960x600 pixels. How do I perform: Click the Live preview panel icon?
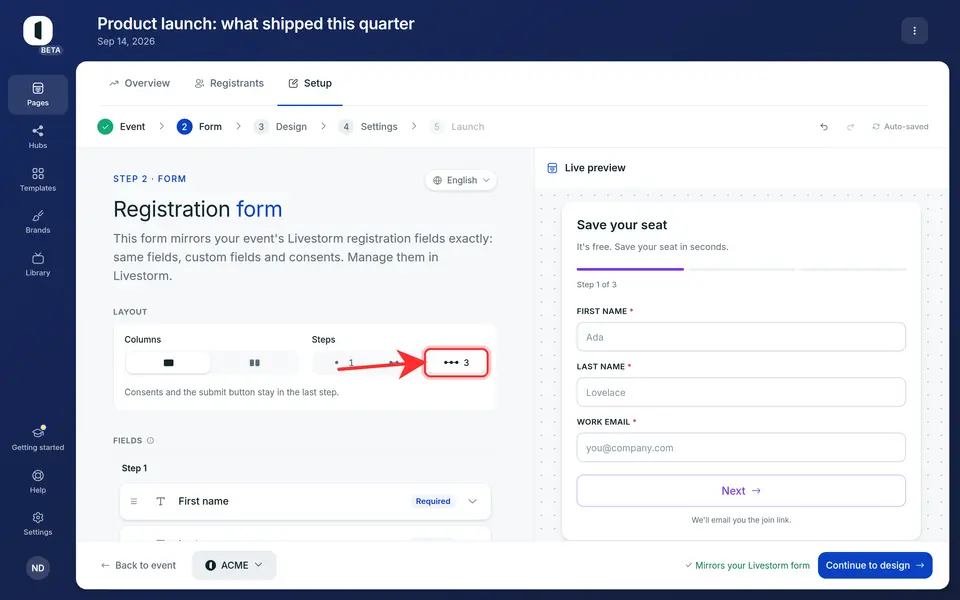coord(552,168)
